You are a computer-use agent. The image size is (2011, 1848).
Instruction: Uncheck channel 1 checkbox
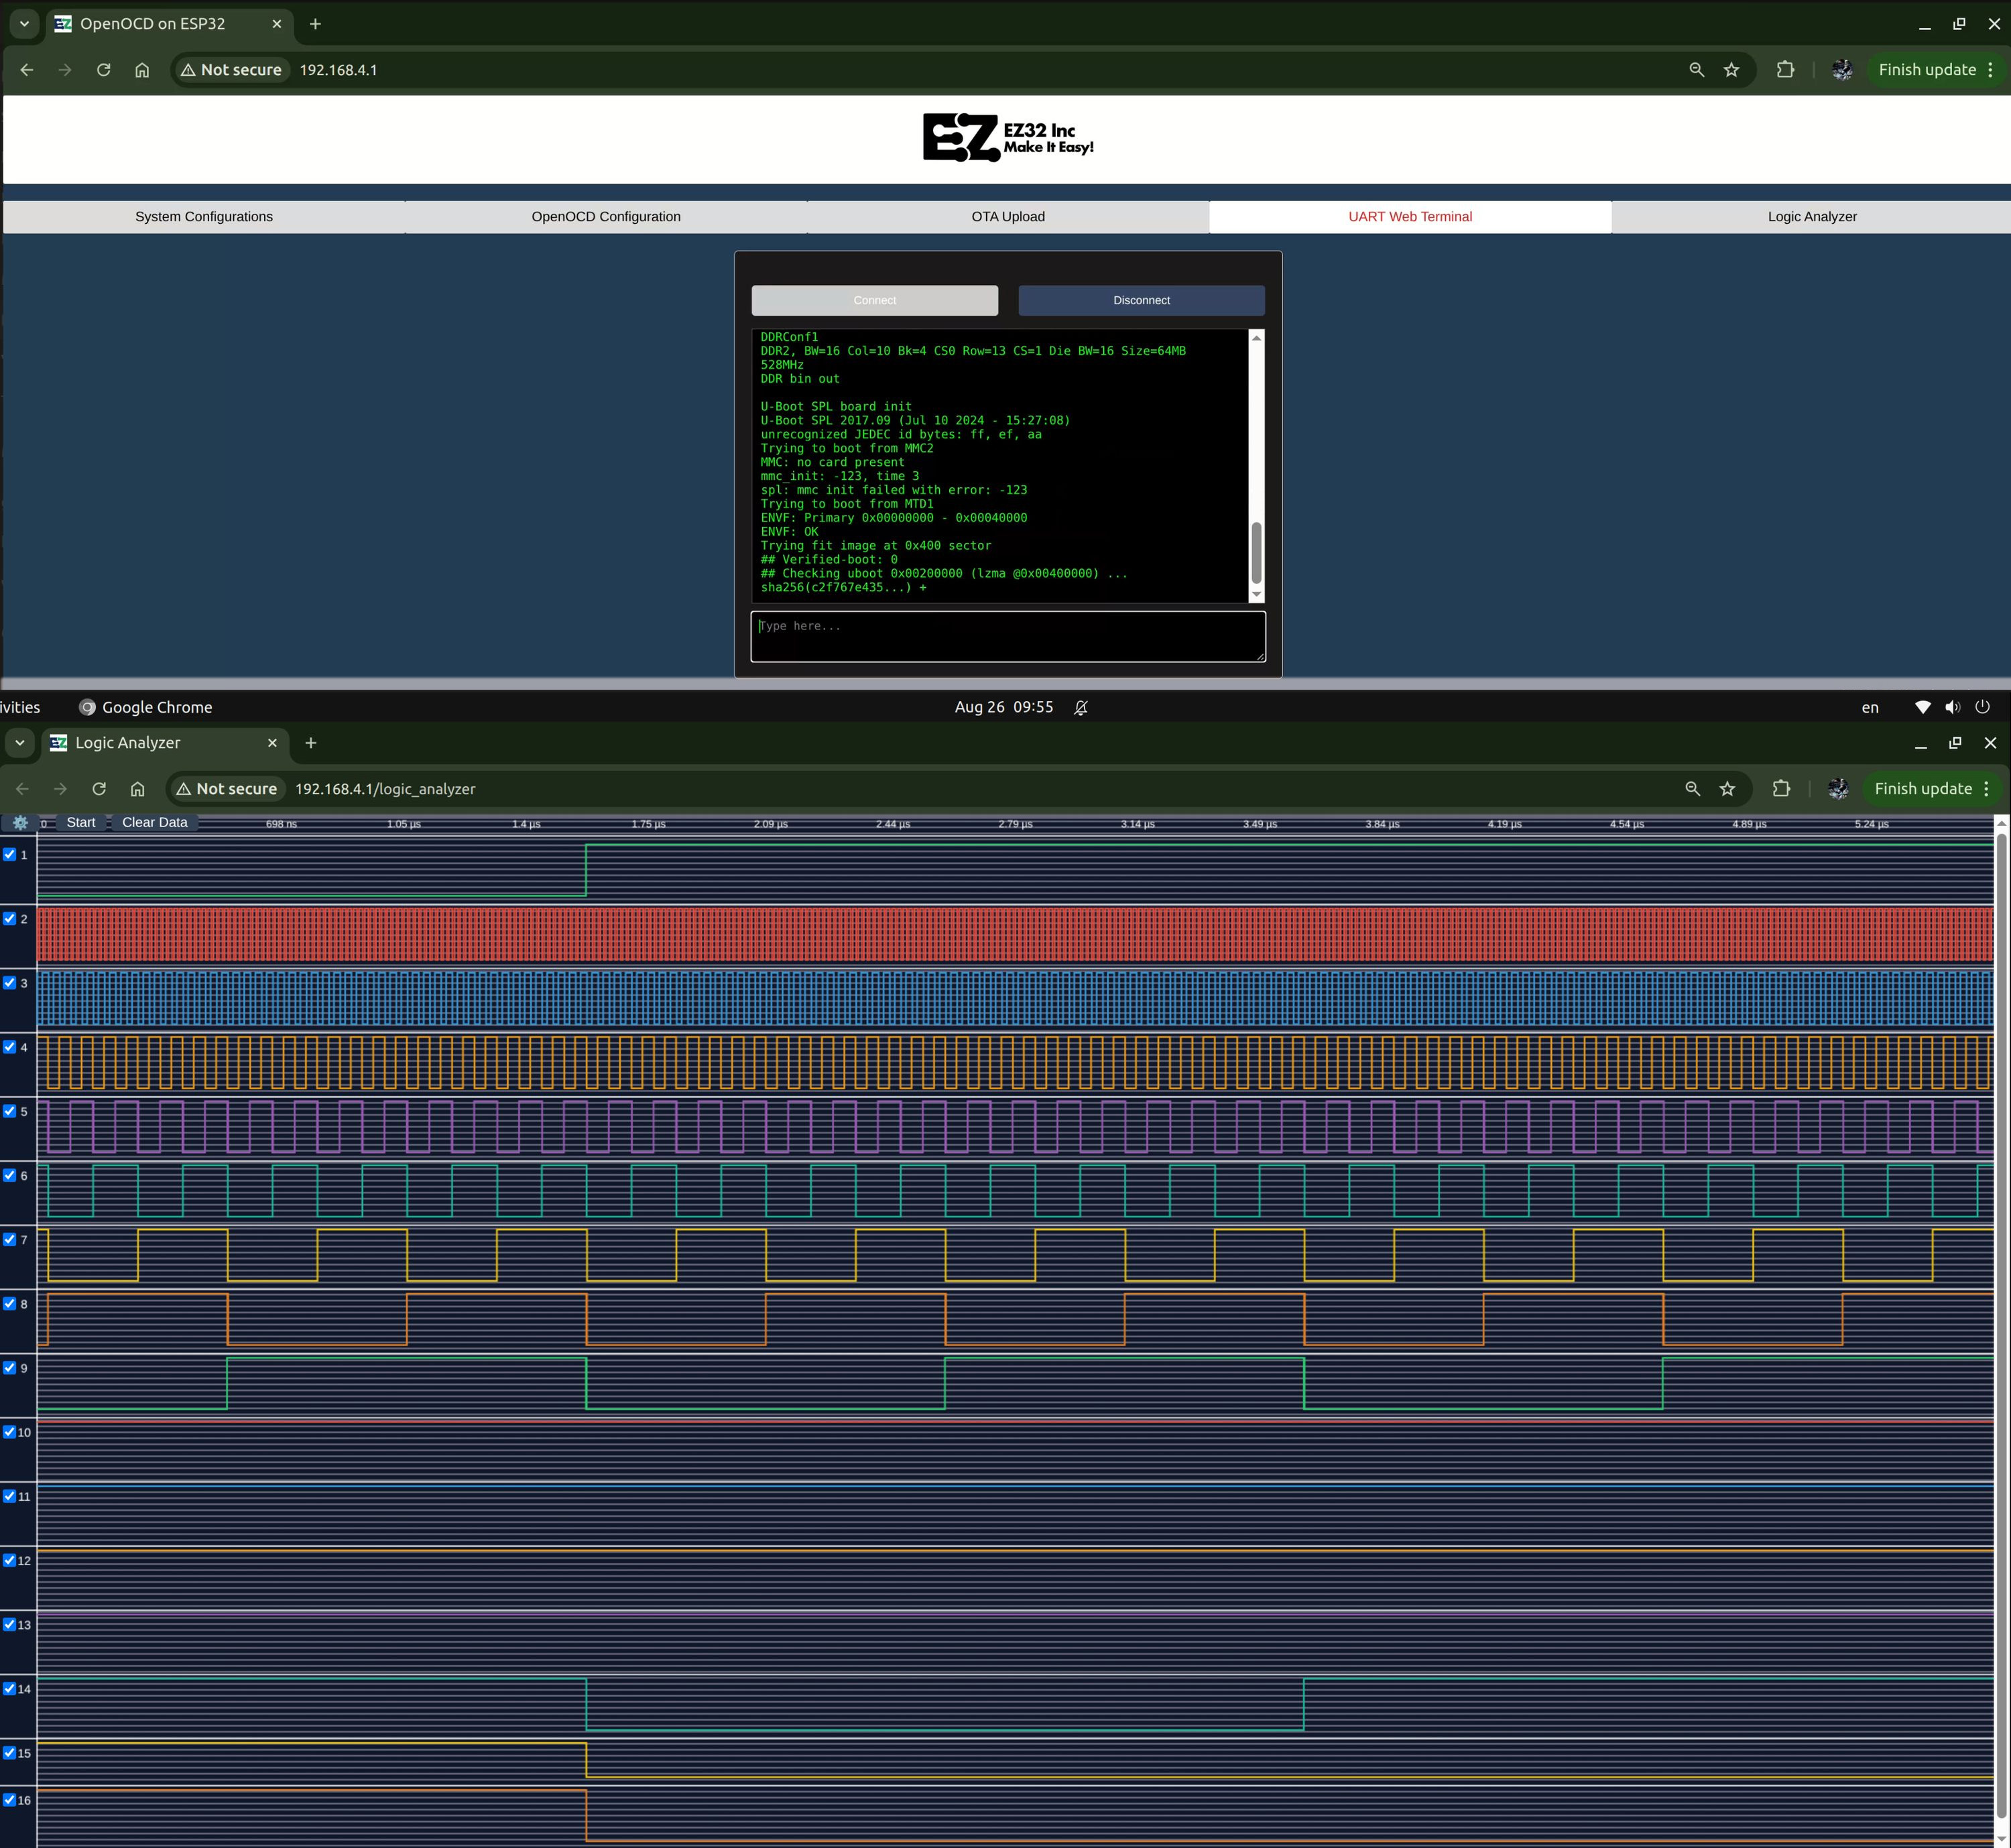(x=10, y=855)
